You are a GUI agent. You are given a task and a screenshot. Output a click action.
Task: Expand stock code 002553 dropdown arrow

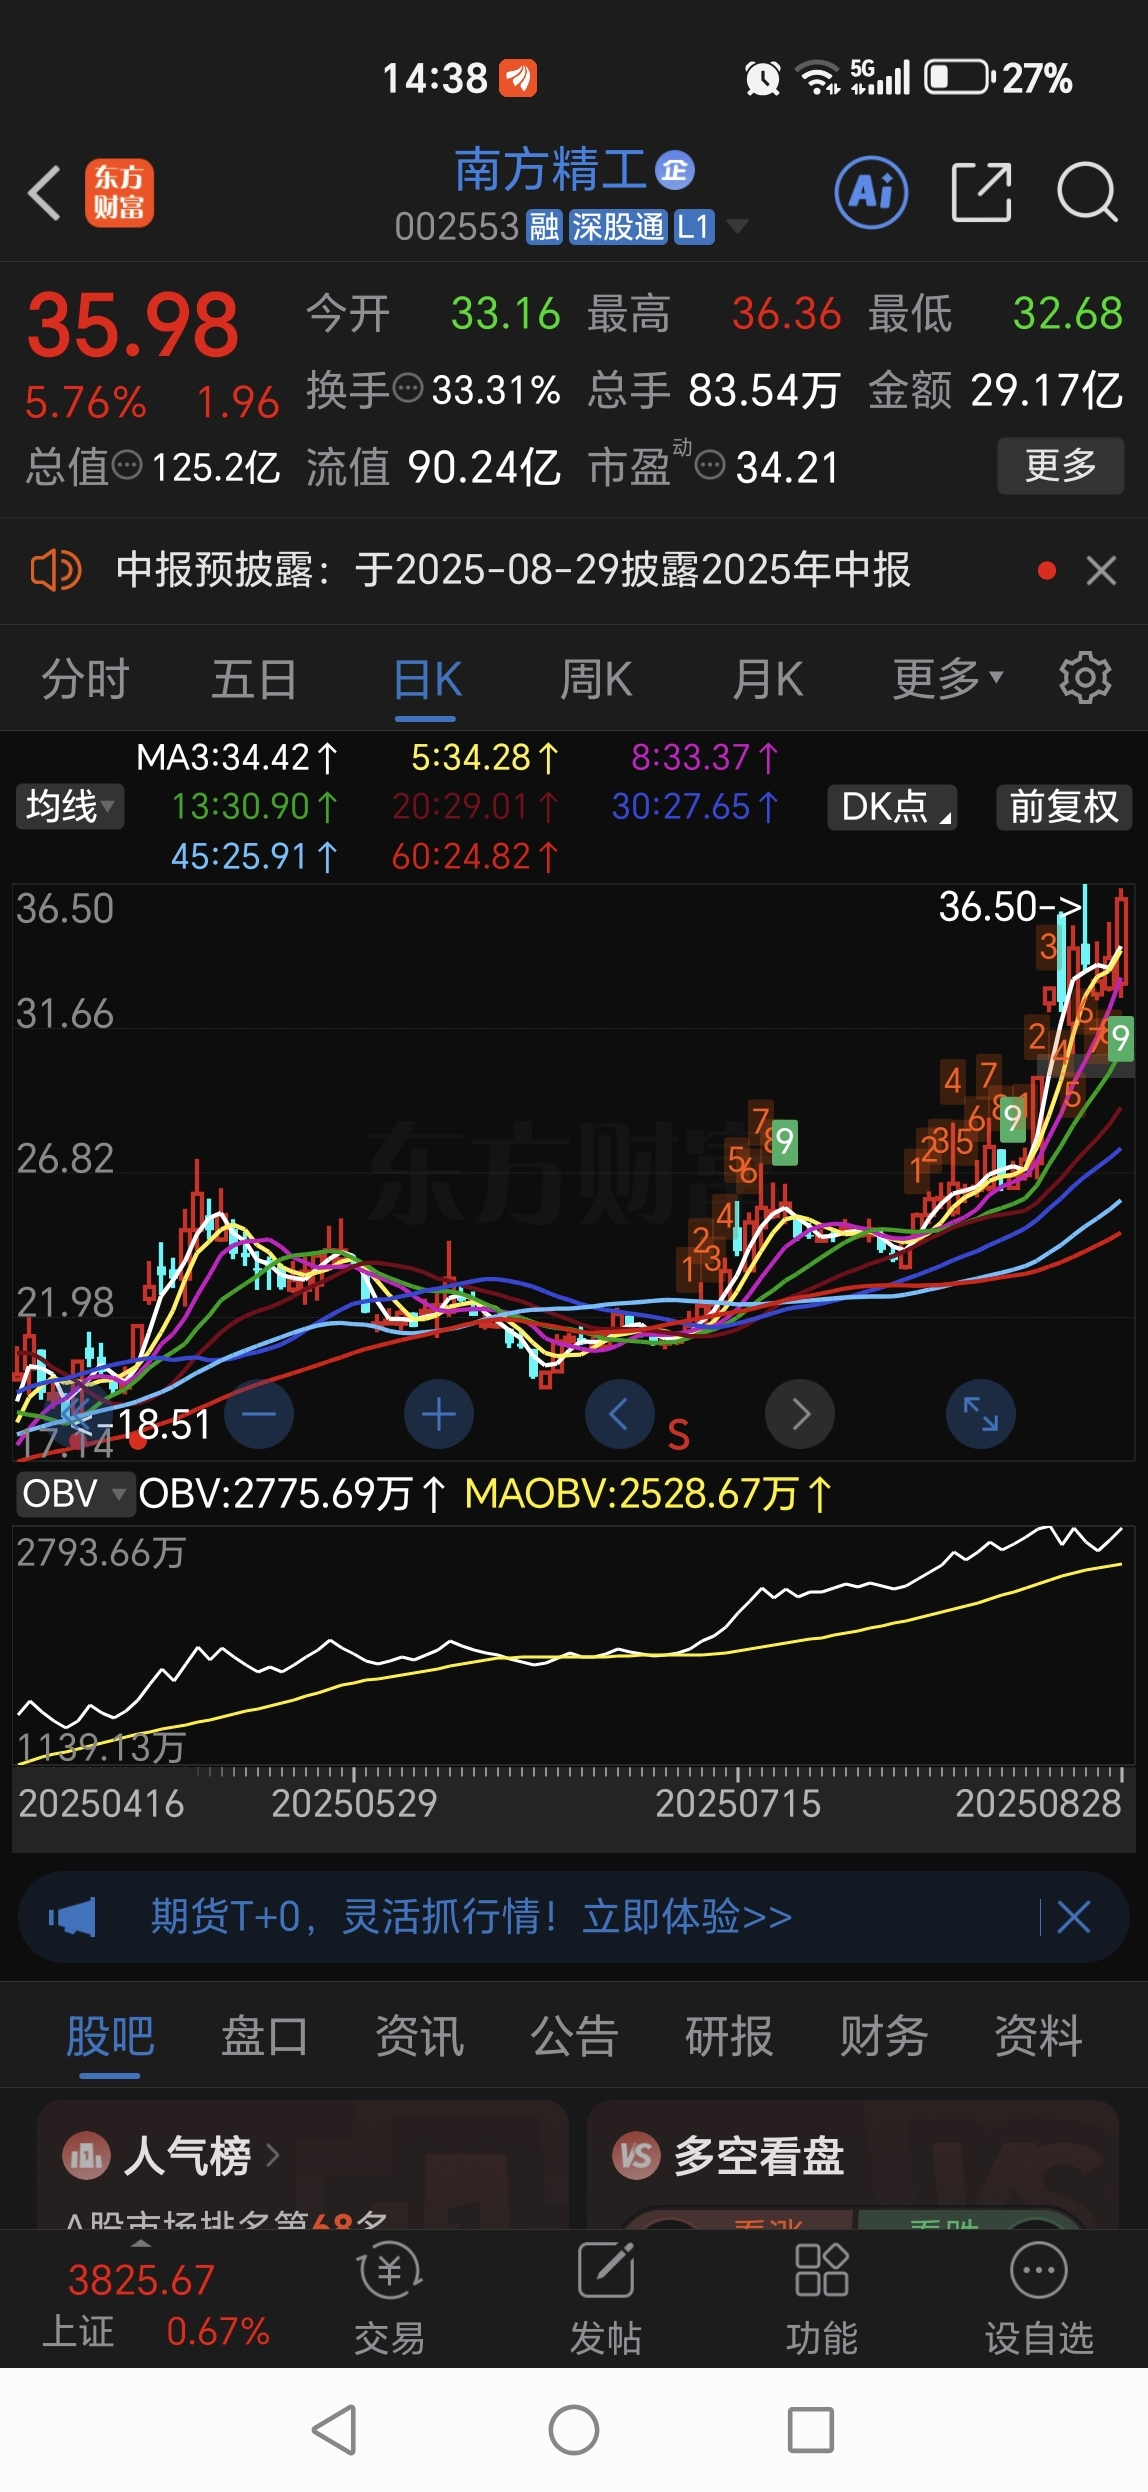(x=737, y=227)
